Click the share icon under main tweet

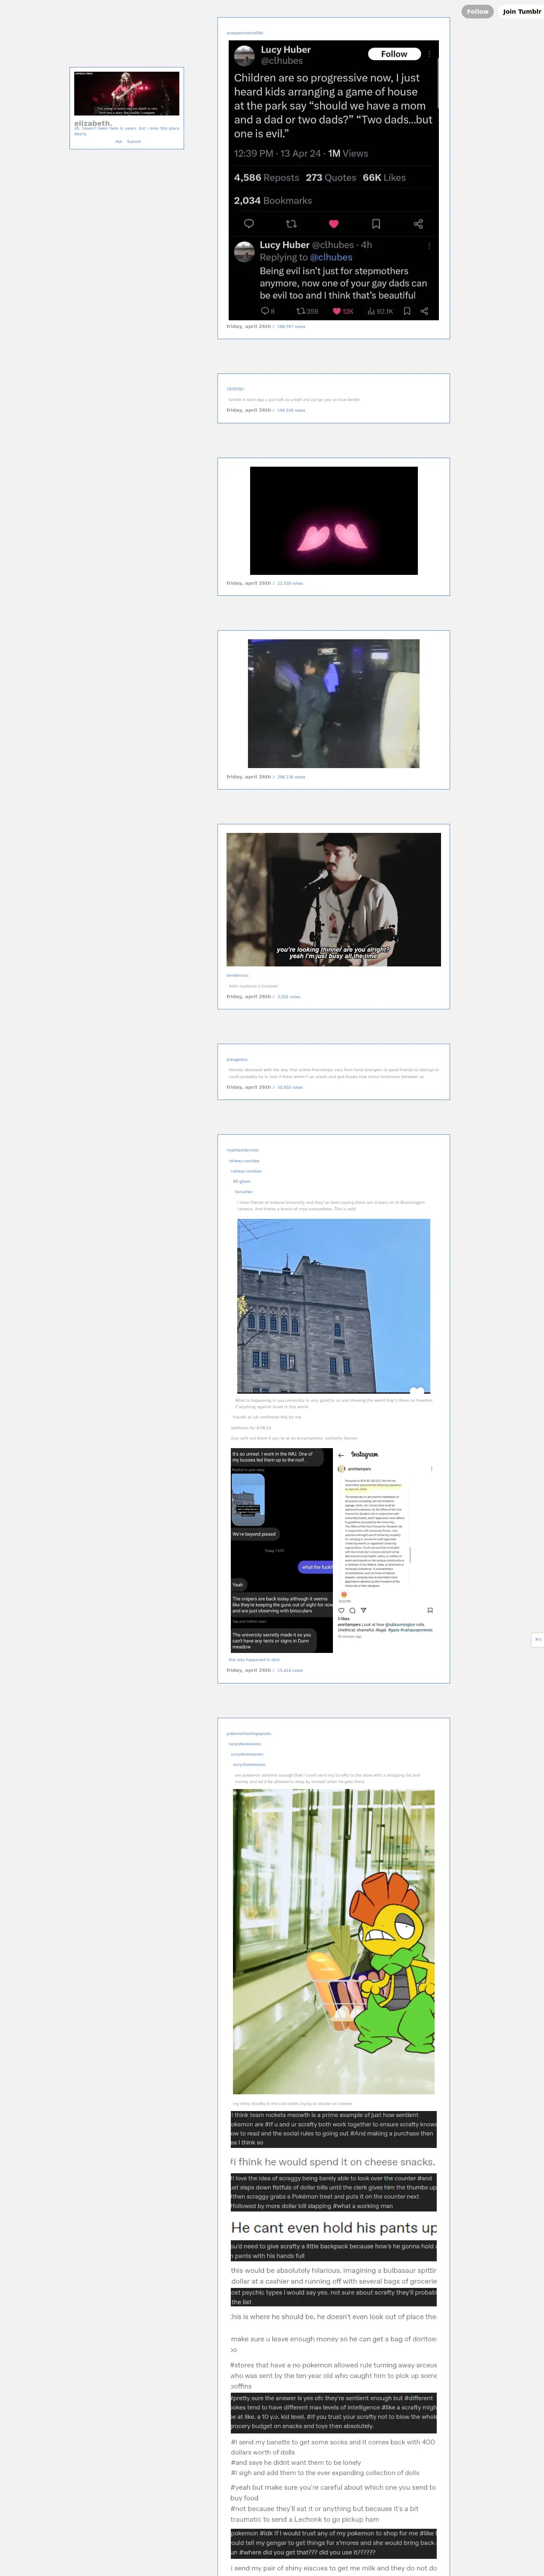point(418,224)
